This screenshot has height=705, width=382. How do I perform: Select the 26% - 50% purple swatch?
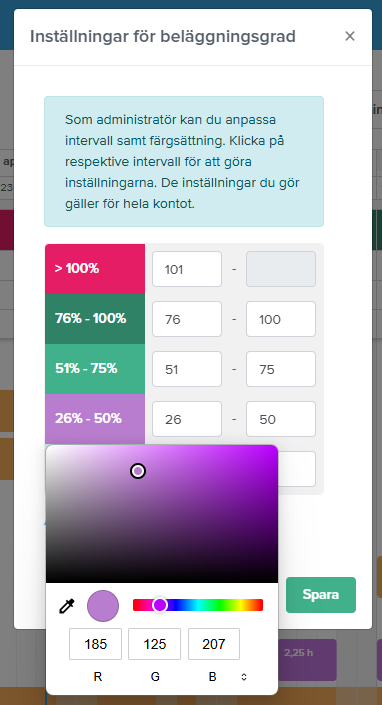[x=95, y=419]
